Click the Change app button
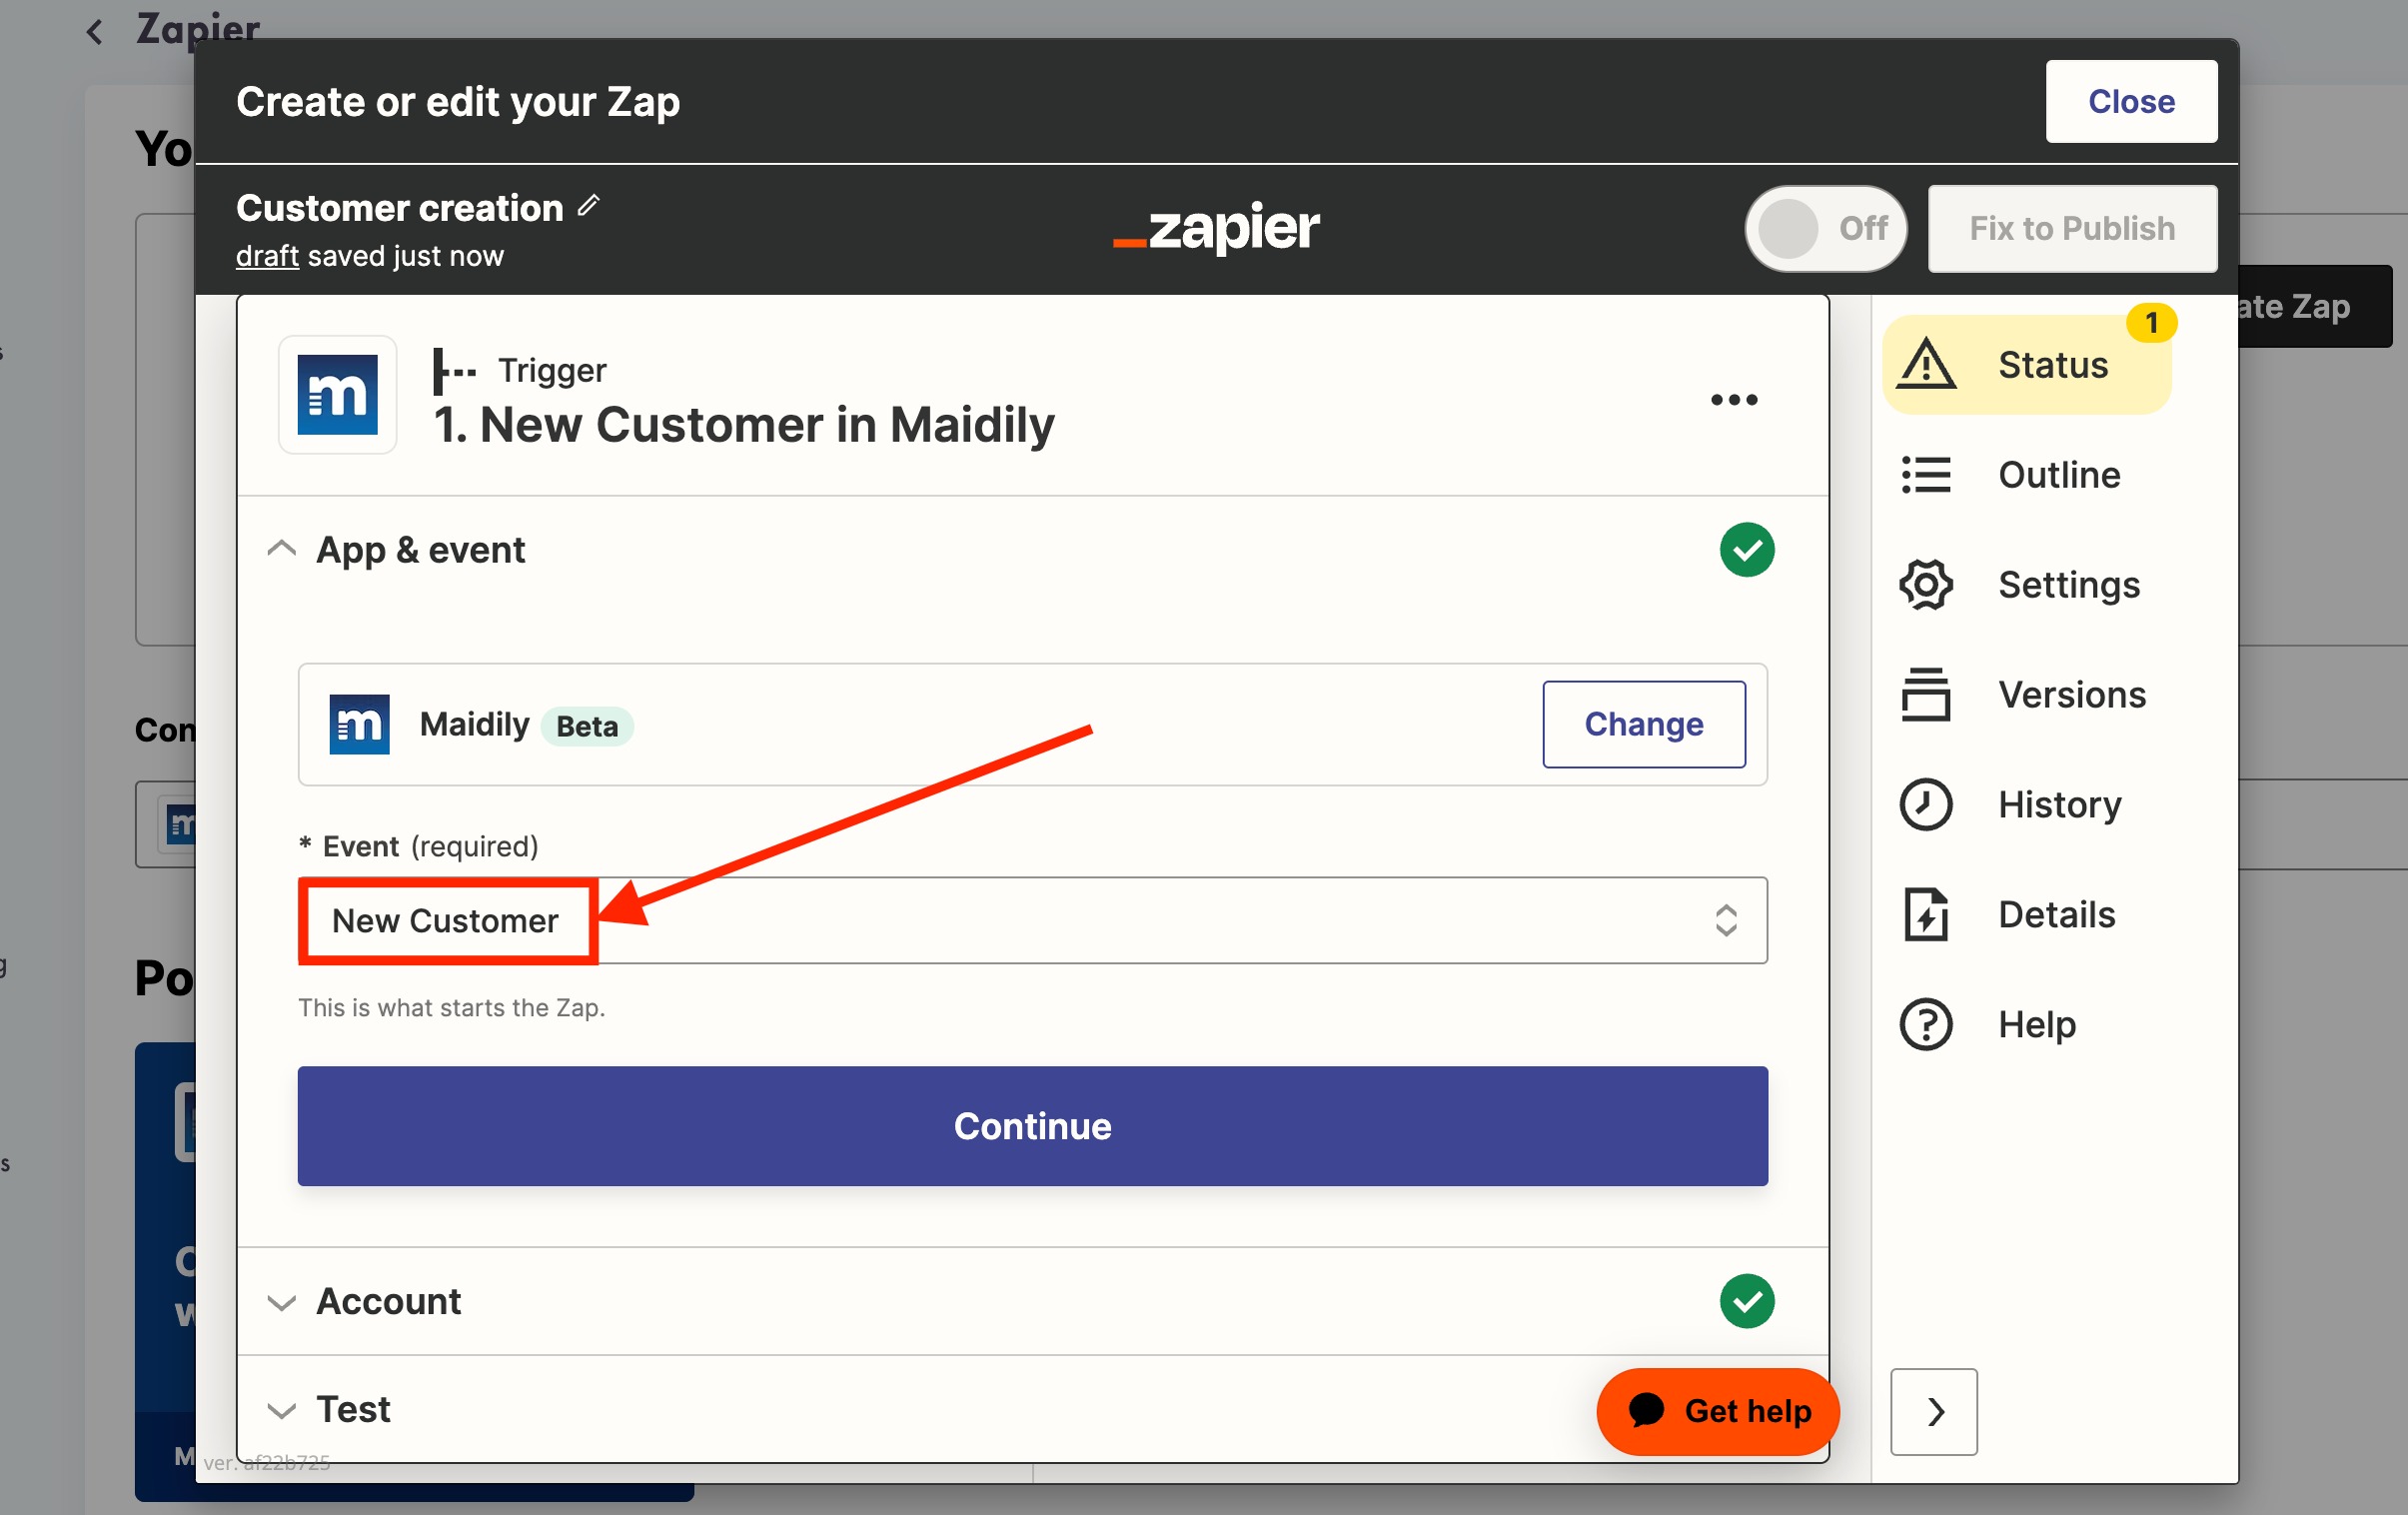2408x1515 pixels. (1644, 724)
